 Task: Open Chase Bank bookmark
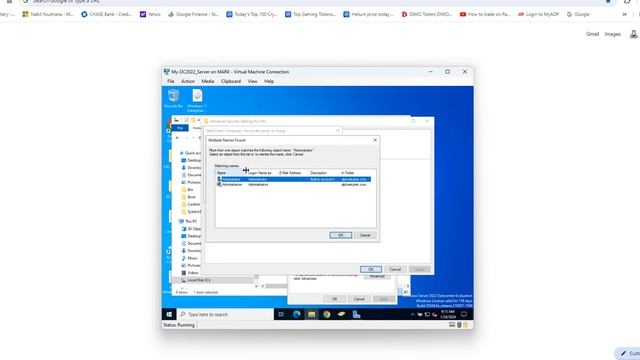(107, 14)
